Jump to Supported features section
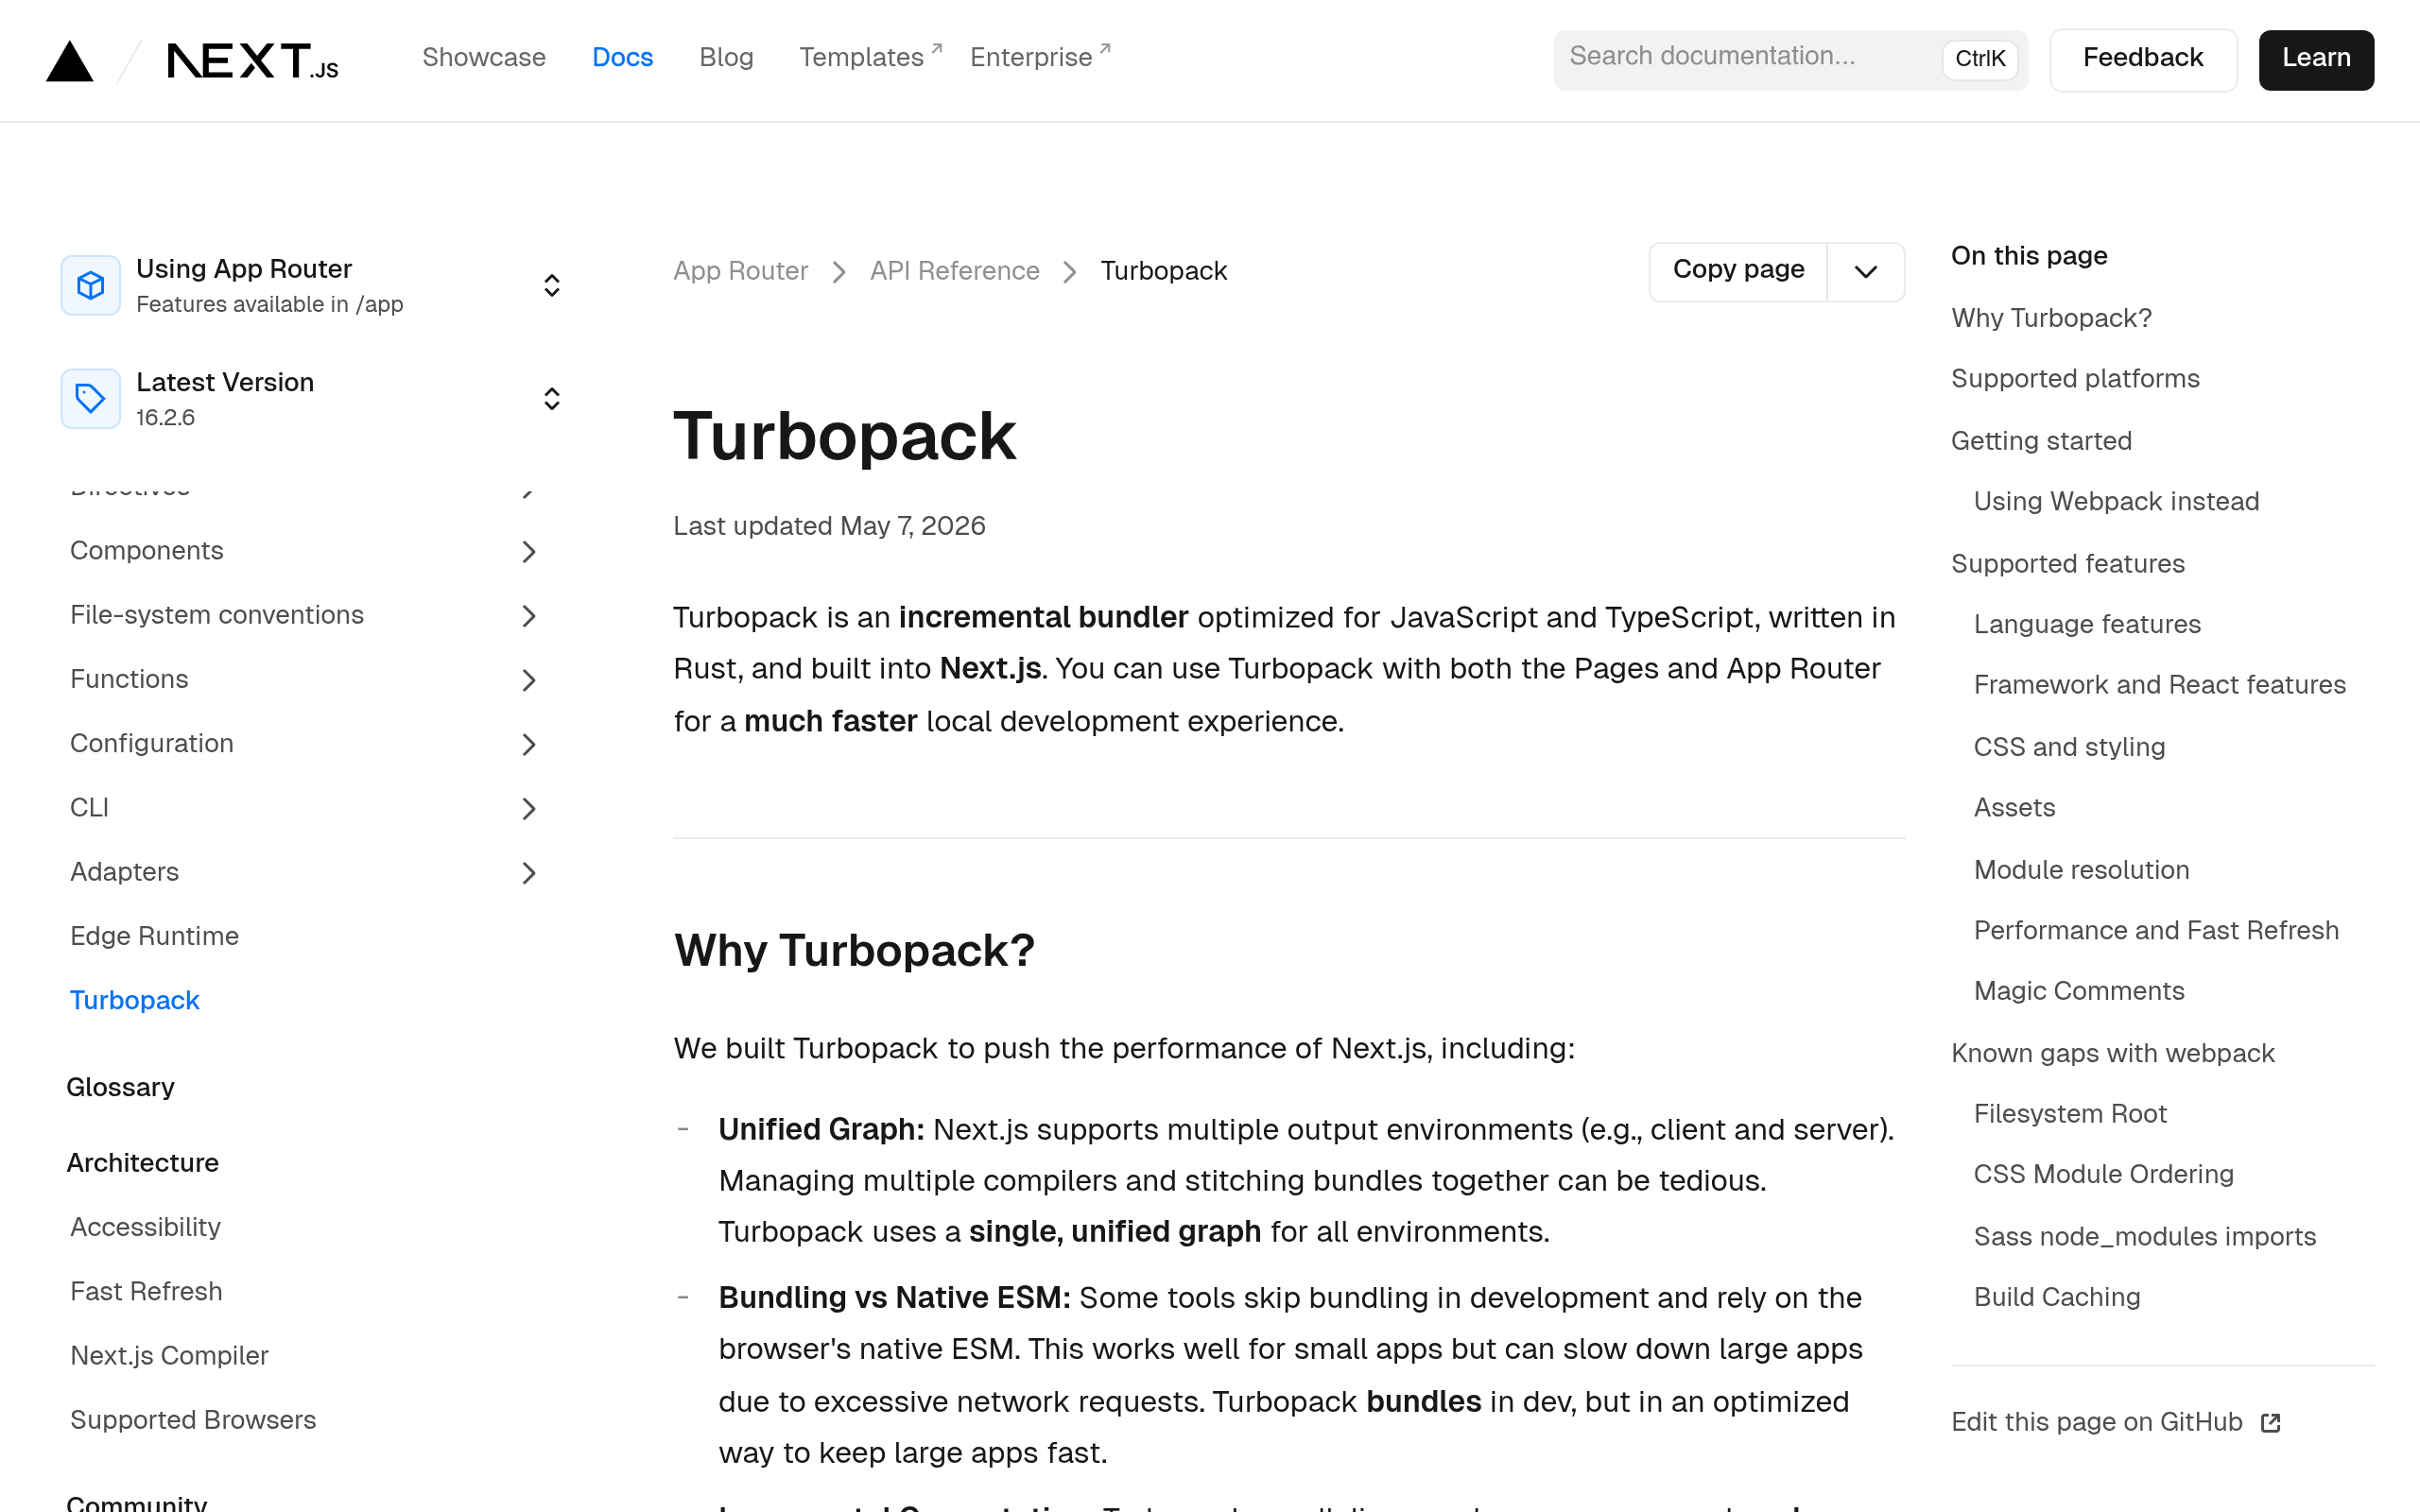 coord(2067,564)
